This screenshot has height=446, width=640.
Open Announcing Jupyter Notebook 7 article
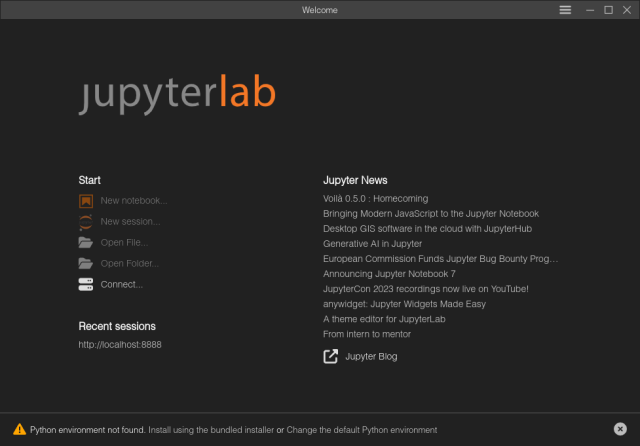389,274
